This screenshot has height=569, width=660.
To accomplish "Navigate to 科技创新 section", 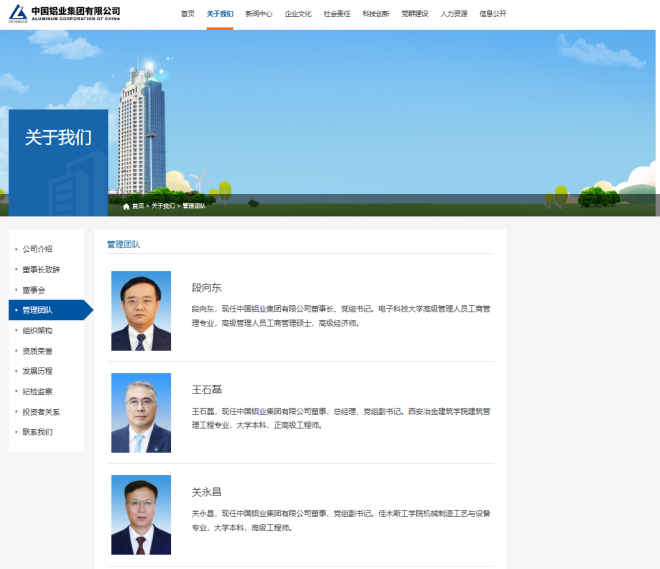I will (376, 14).
